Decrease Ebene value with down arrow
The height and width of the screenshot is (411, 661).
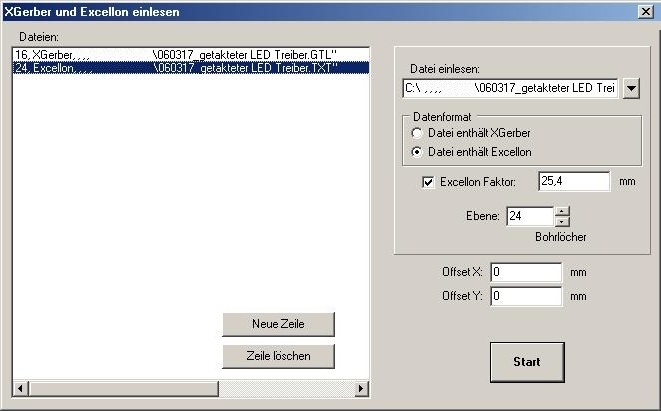561,221
